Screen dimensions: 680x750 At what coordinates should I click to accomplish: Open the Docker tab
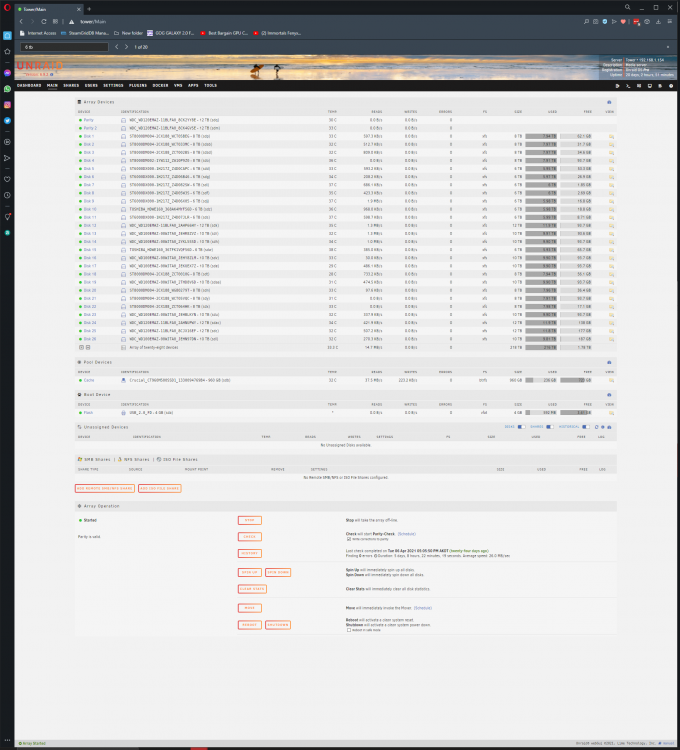click(x=160, y=86)
